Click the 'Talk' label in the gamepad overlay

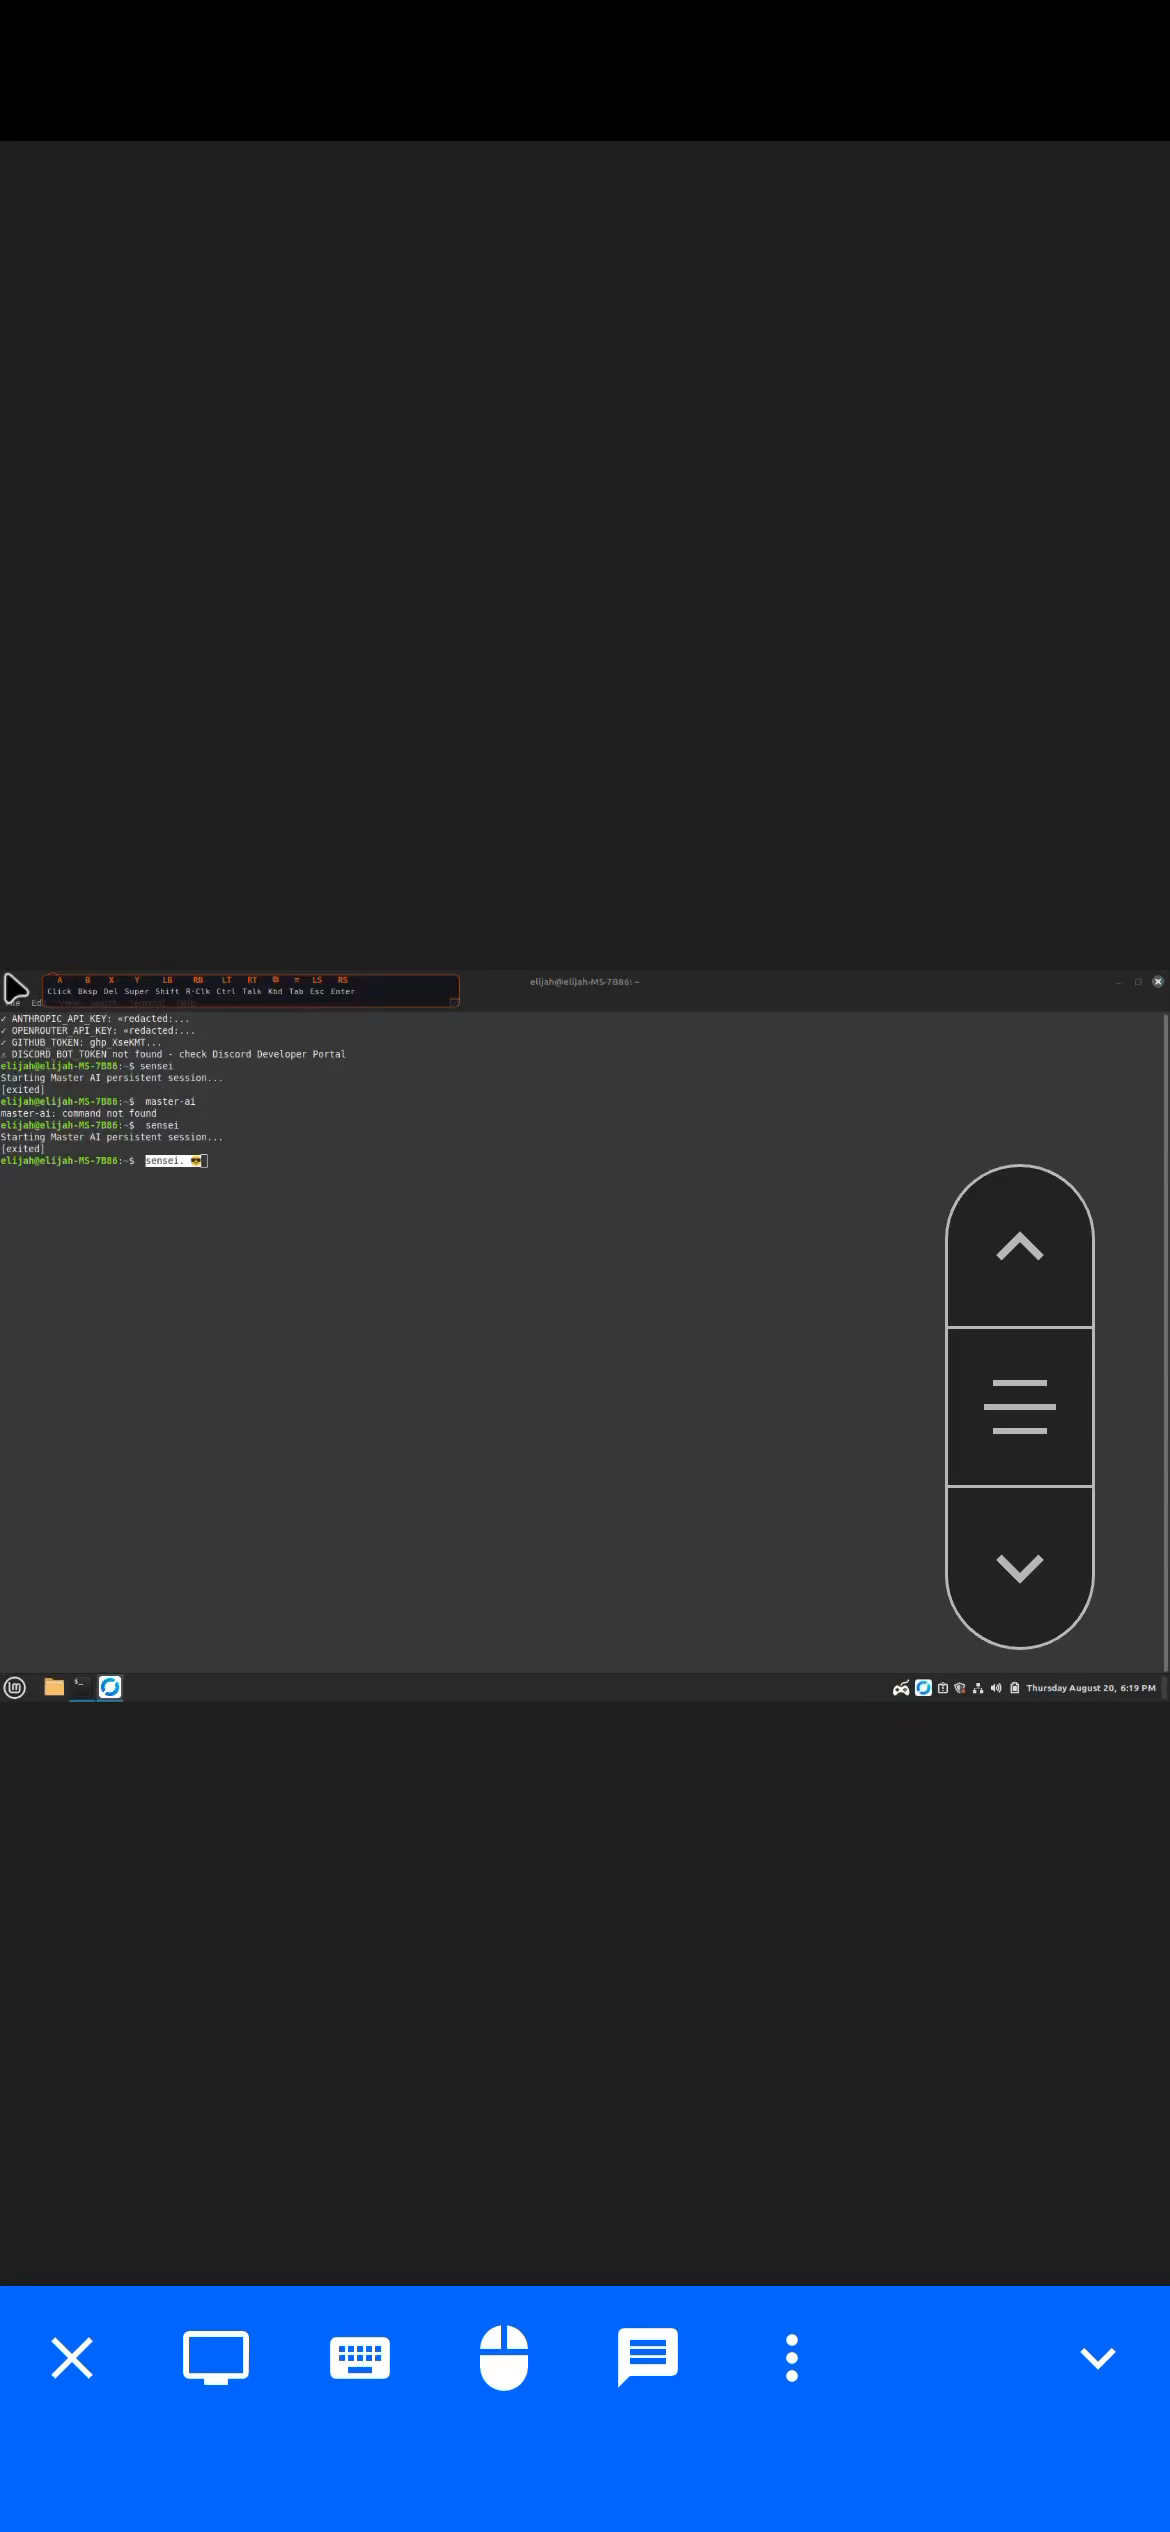pyautogui.click(x=252, y=992)
